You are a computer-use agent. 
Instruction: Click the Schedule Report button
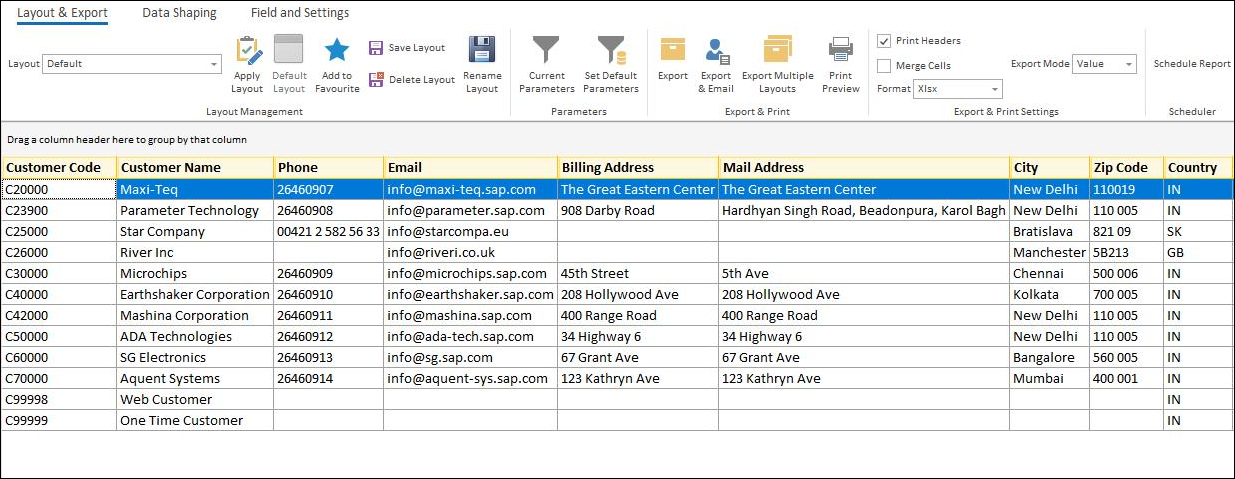1192,64
